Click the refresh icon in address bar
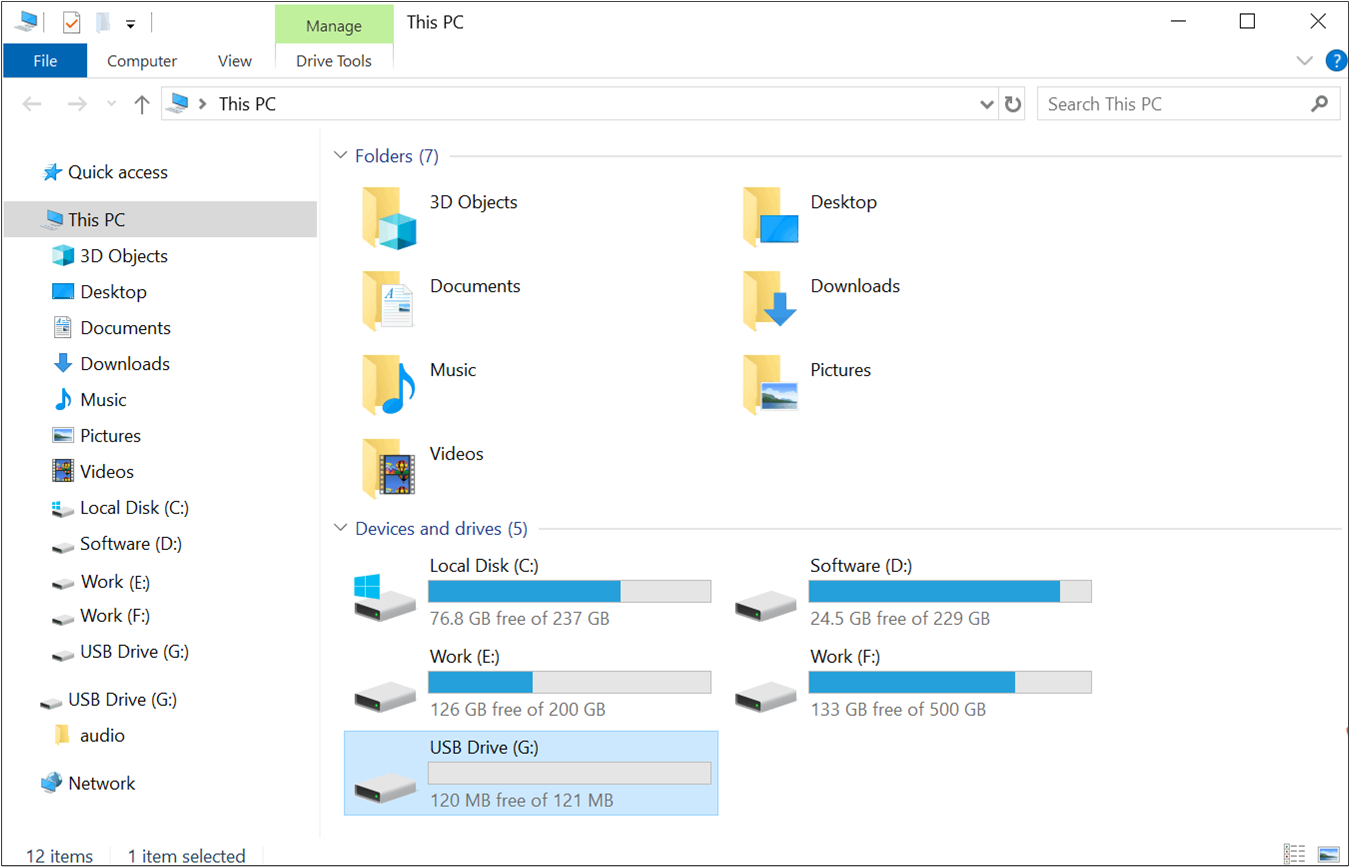The image size is (1350, 867). tap(1013, 104)
